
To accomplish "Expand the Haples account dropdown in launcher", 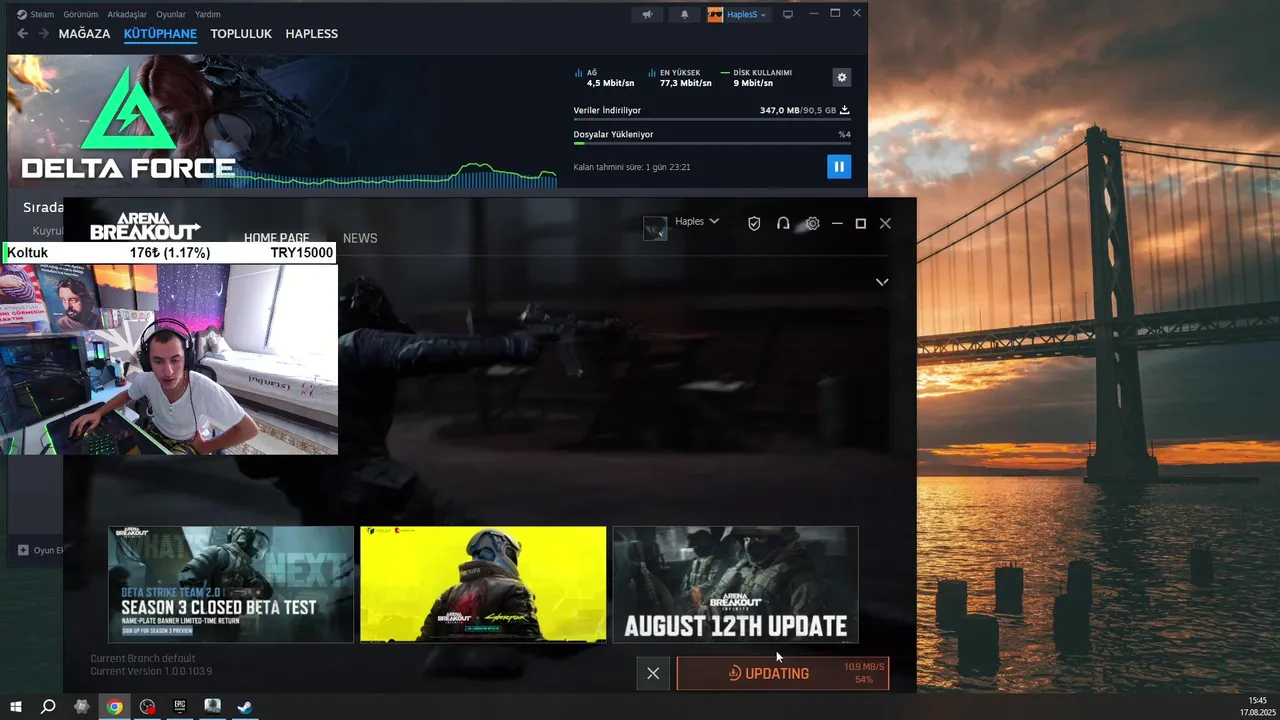I will click(x=697, y=222).
